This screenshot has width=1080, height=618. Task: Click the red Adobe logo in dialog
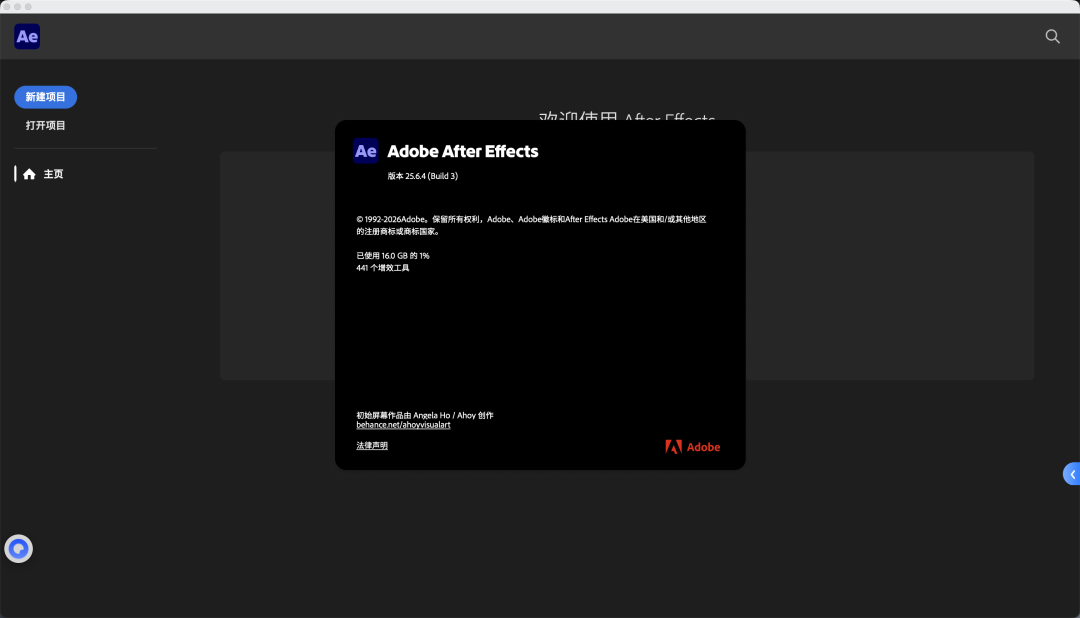tap(692, 447)
